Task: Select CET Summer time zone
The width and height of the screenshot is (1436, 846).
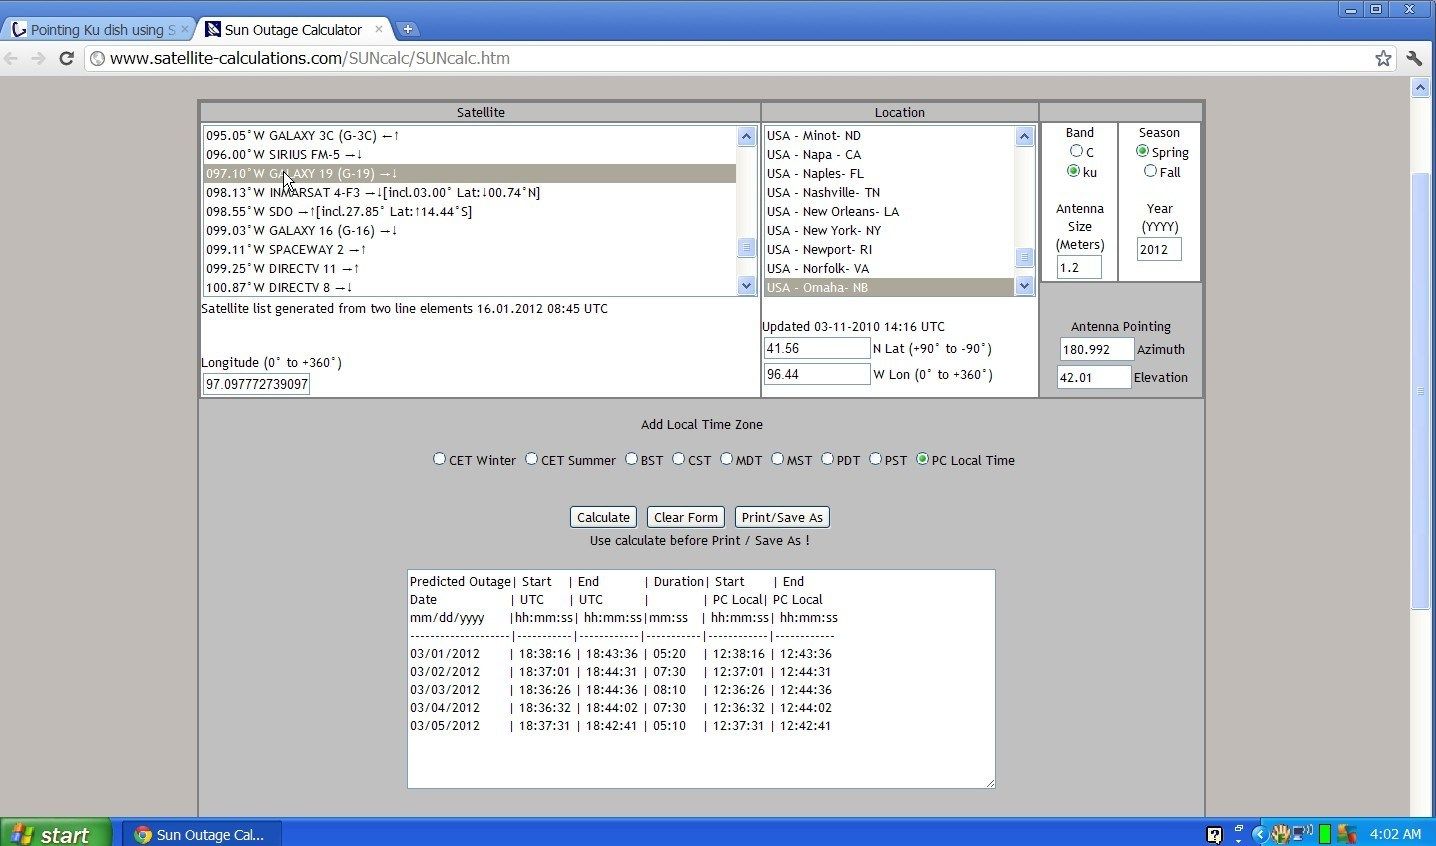Action: point(531,459)
